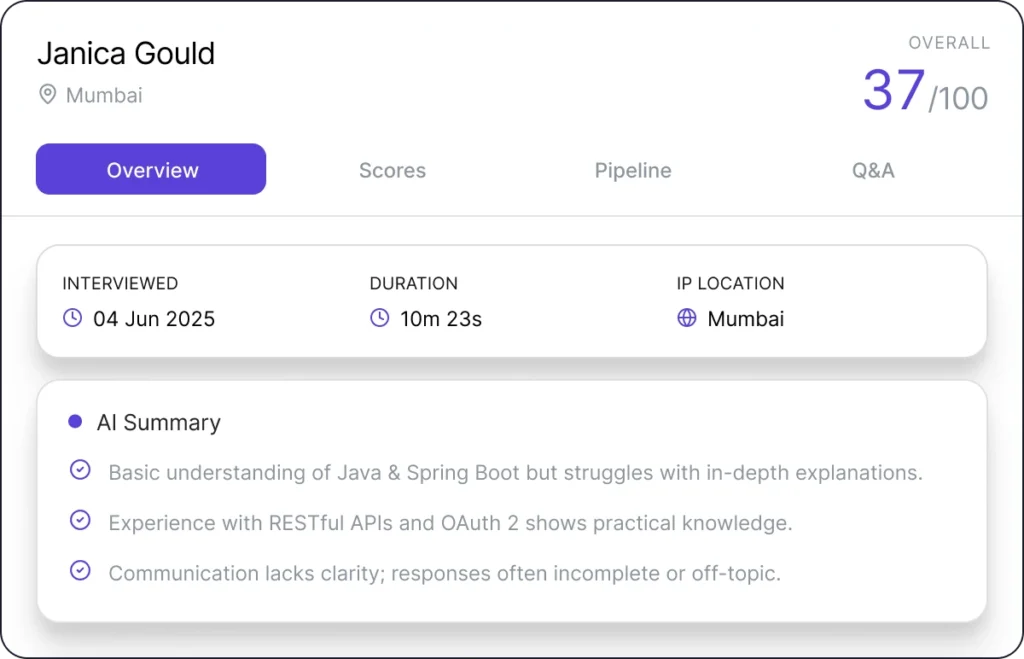This screenshot has height=659, width=1024.
Task: Click the AI Summary heading
Action: (x=158, y=422)
